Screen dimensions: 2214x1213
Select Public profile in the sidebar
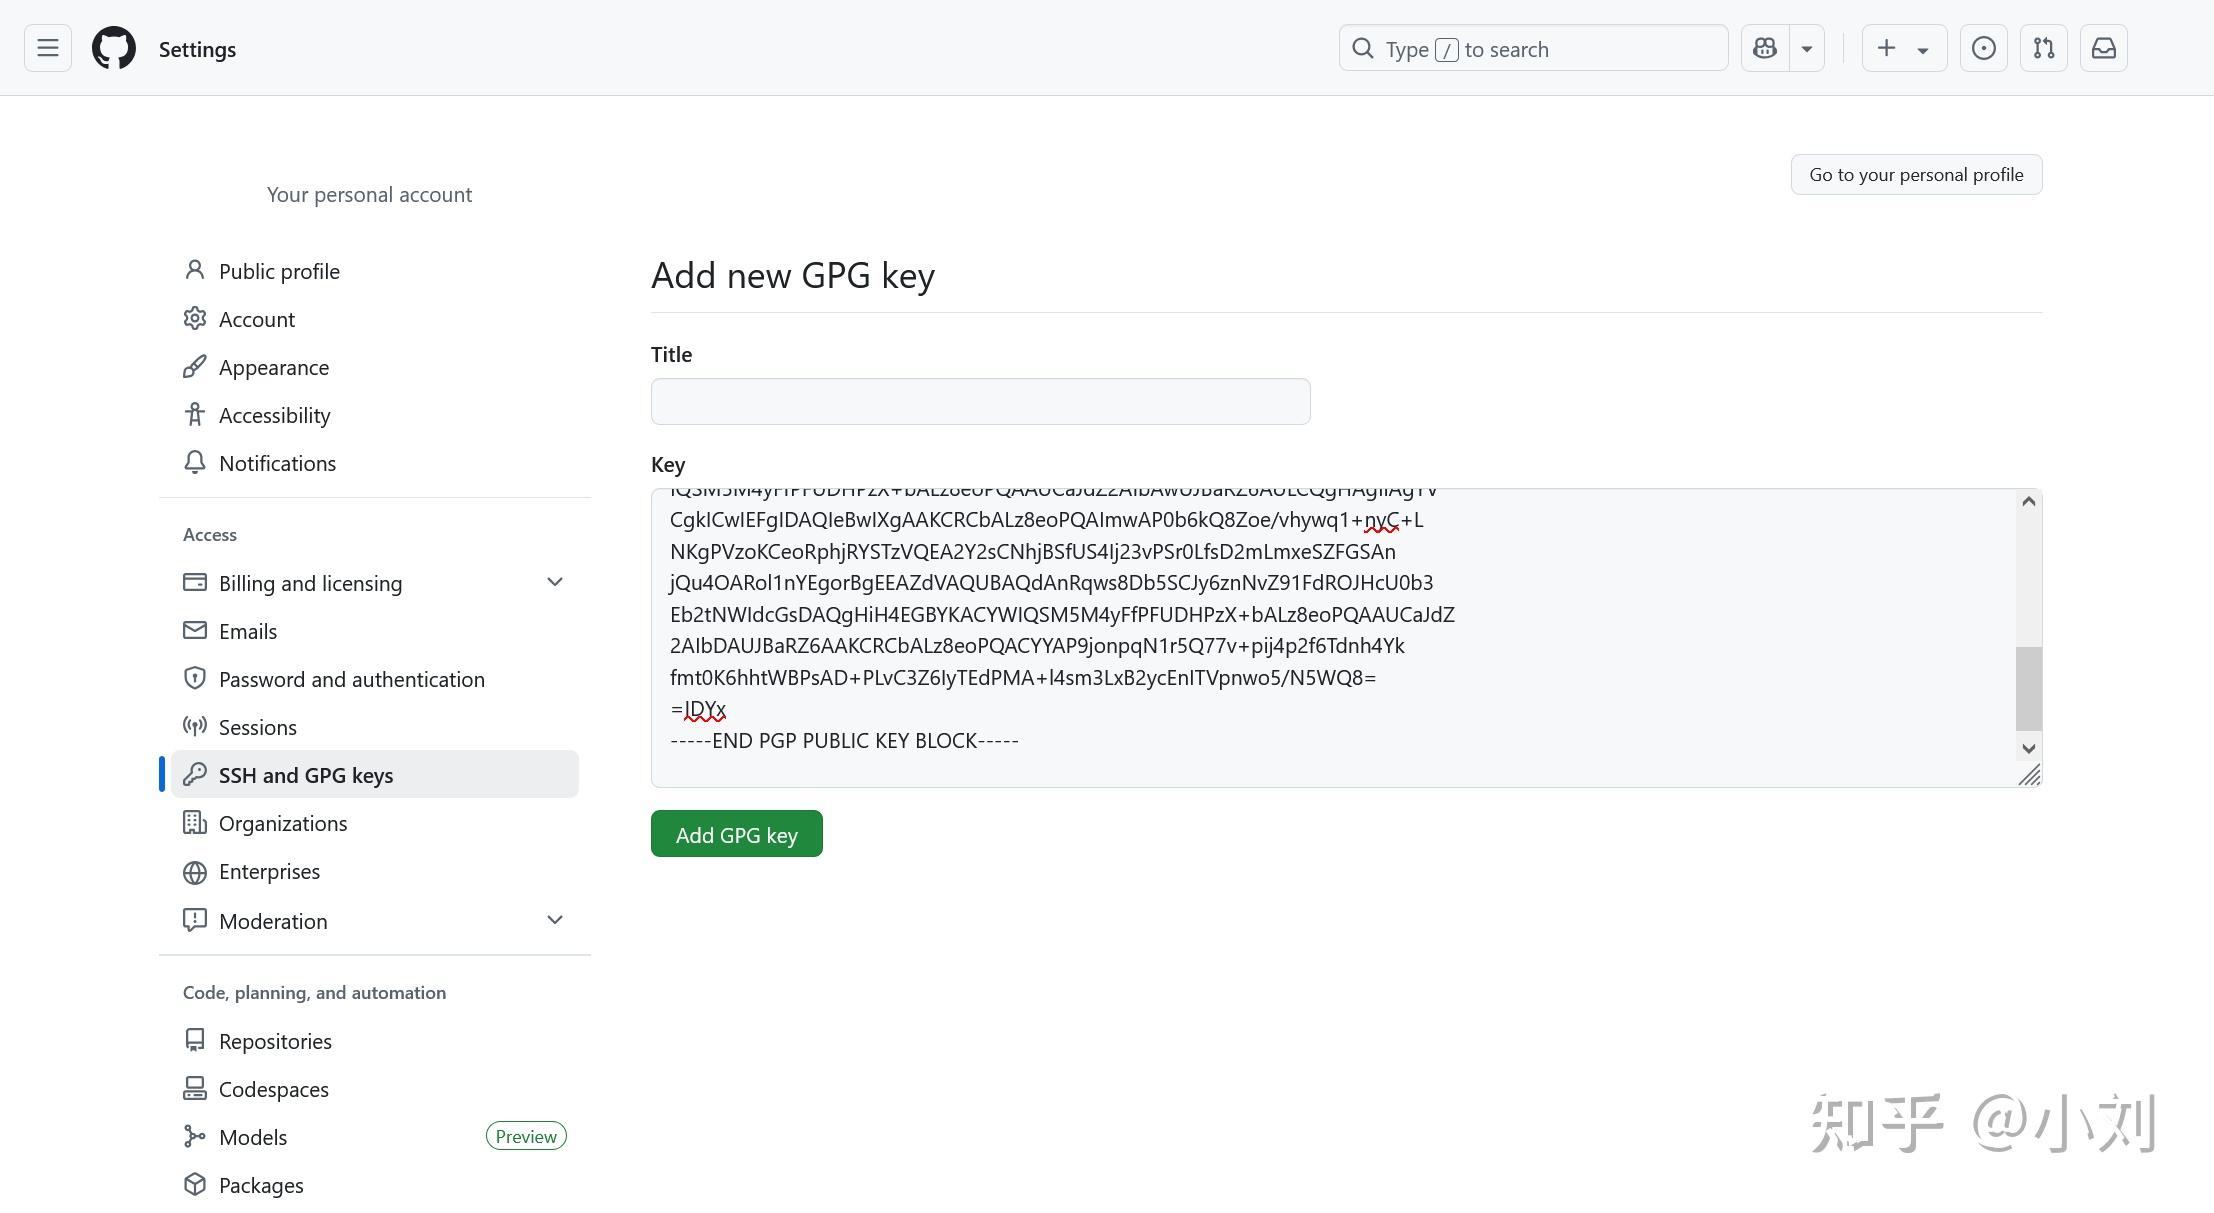(x=279, y=270)
